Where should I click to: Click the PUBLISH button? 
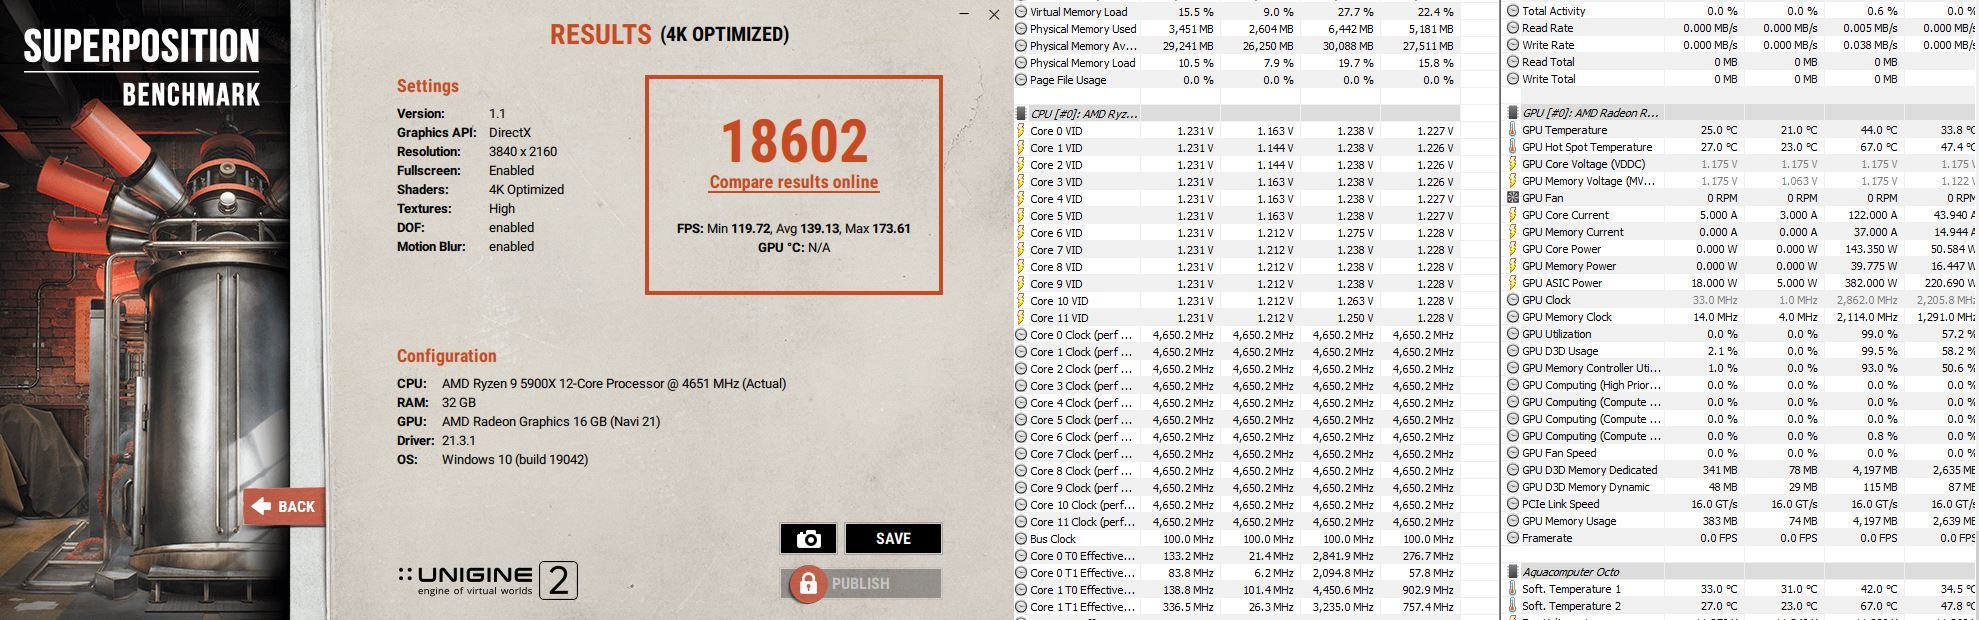861,584
